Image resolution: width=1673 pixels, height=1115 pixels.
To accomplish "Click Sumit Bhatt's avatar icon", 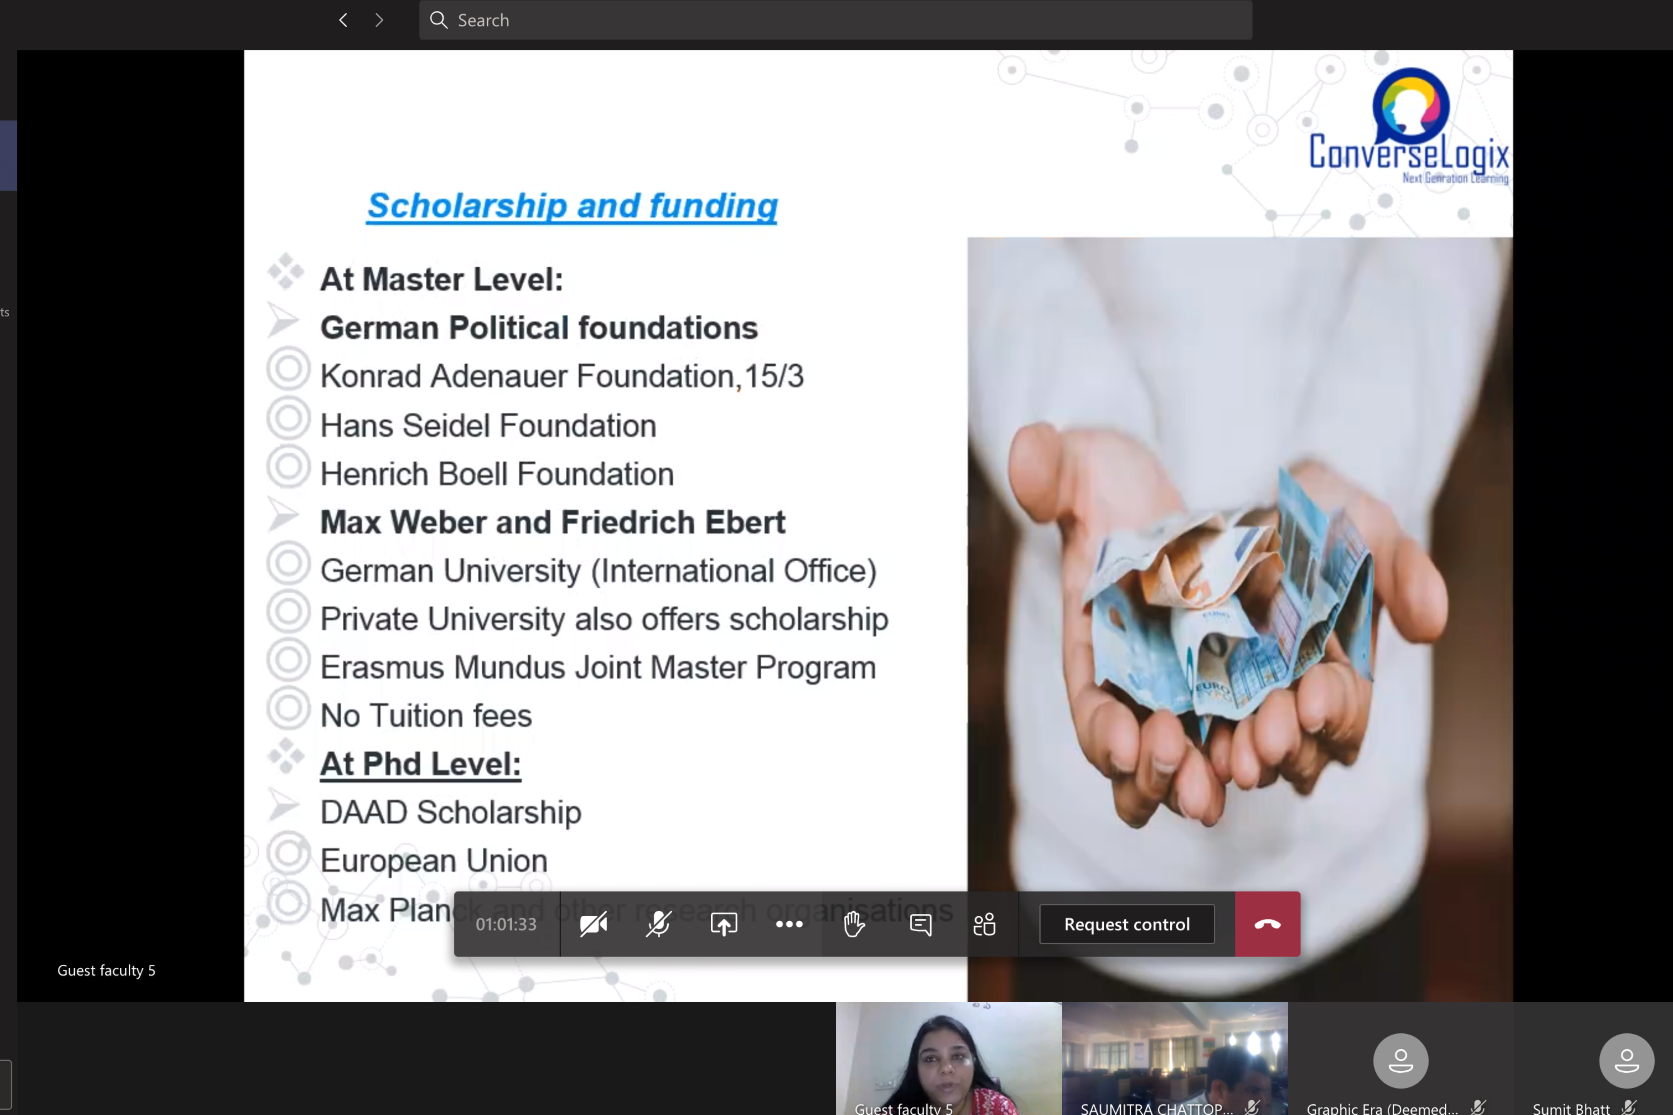I will pyautogui.click(x=1627, y=1061).
